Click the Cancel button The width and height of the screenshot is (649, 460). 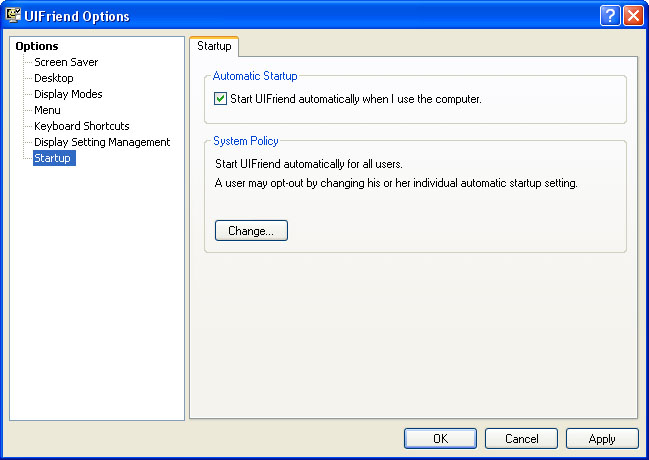(522, 438)
